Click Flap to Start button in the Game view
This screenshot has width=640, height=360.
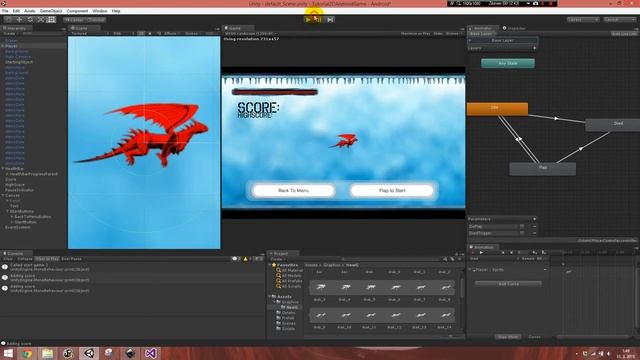click(x=392, y=191)
